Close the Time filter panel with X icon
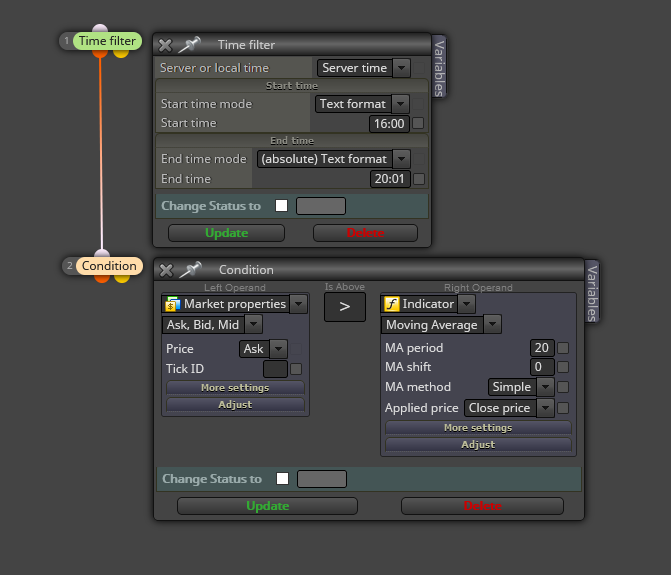 [x=165, y=45]
